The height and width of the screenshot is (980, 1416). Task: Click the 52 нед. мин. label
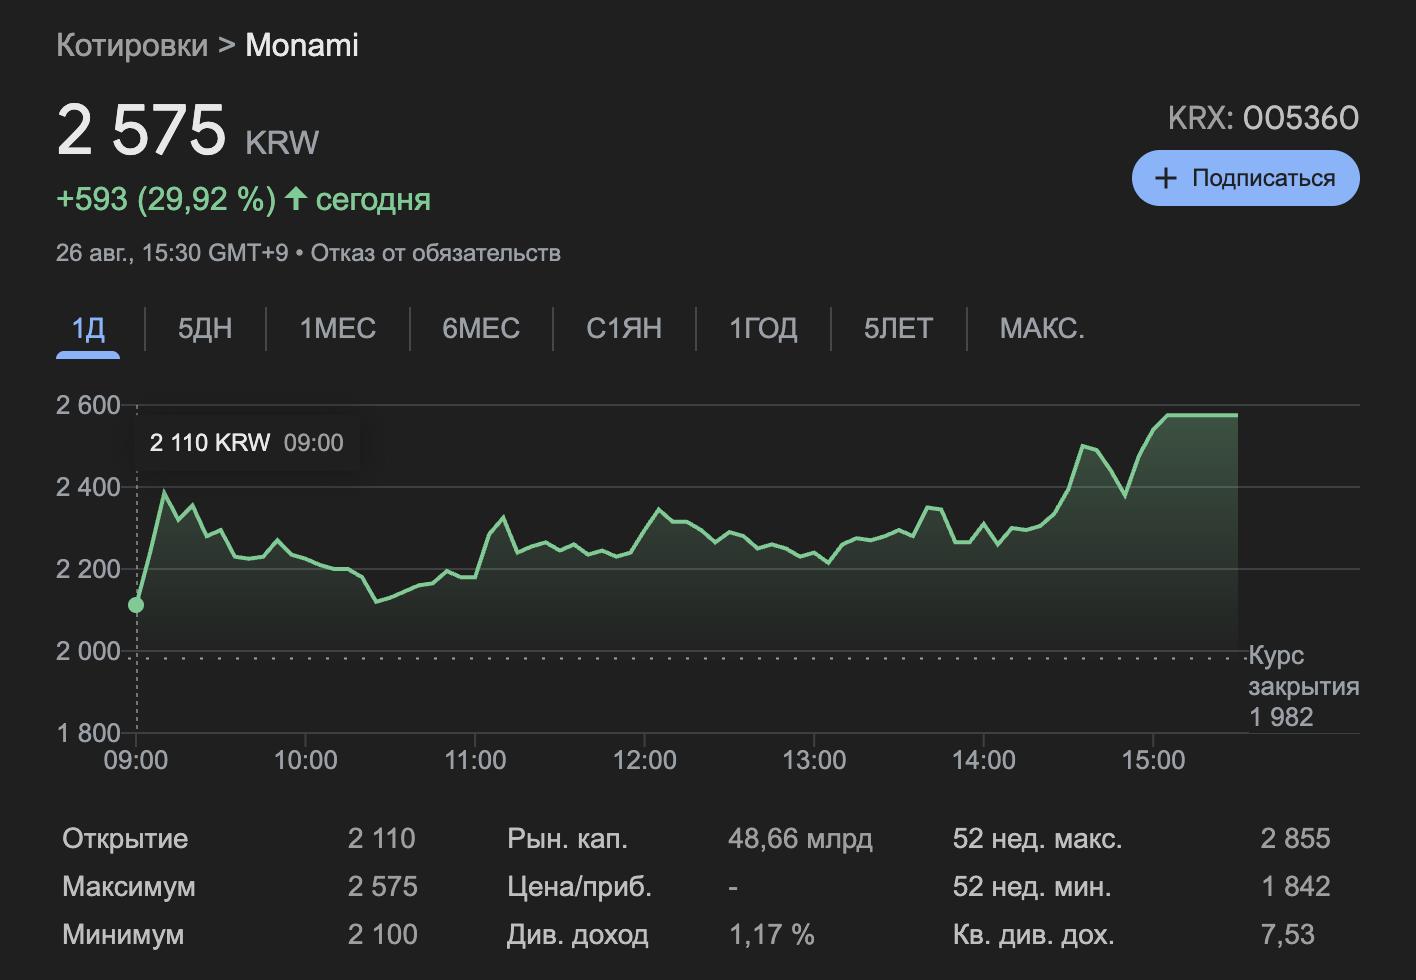1032,886
